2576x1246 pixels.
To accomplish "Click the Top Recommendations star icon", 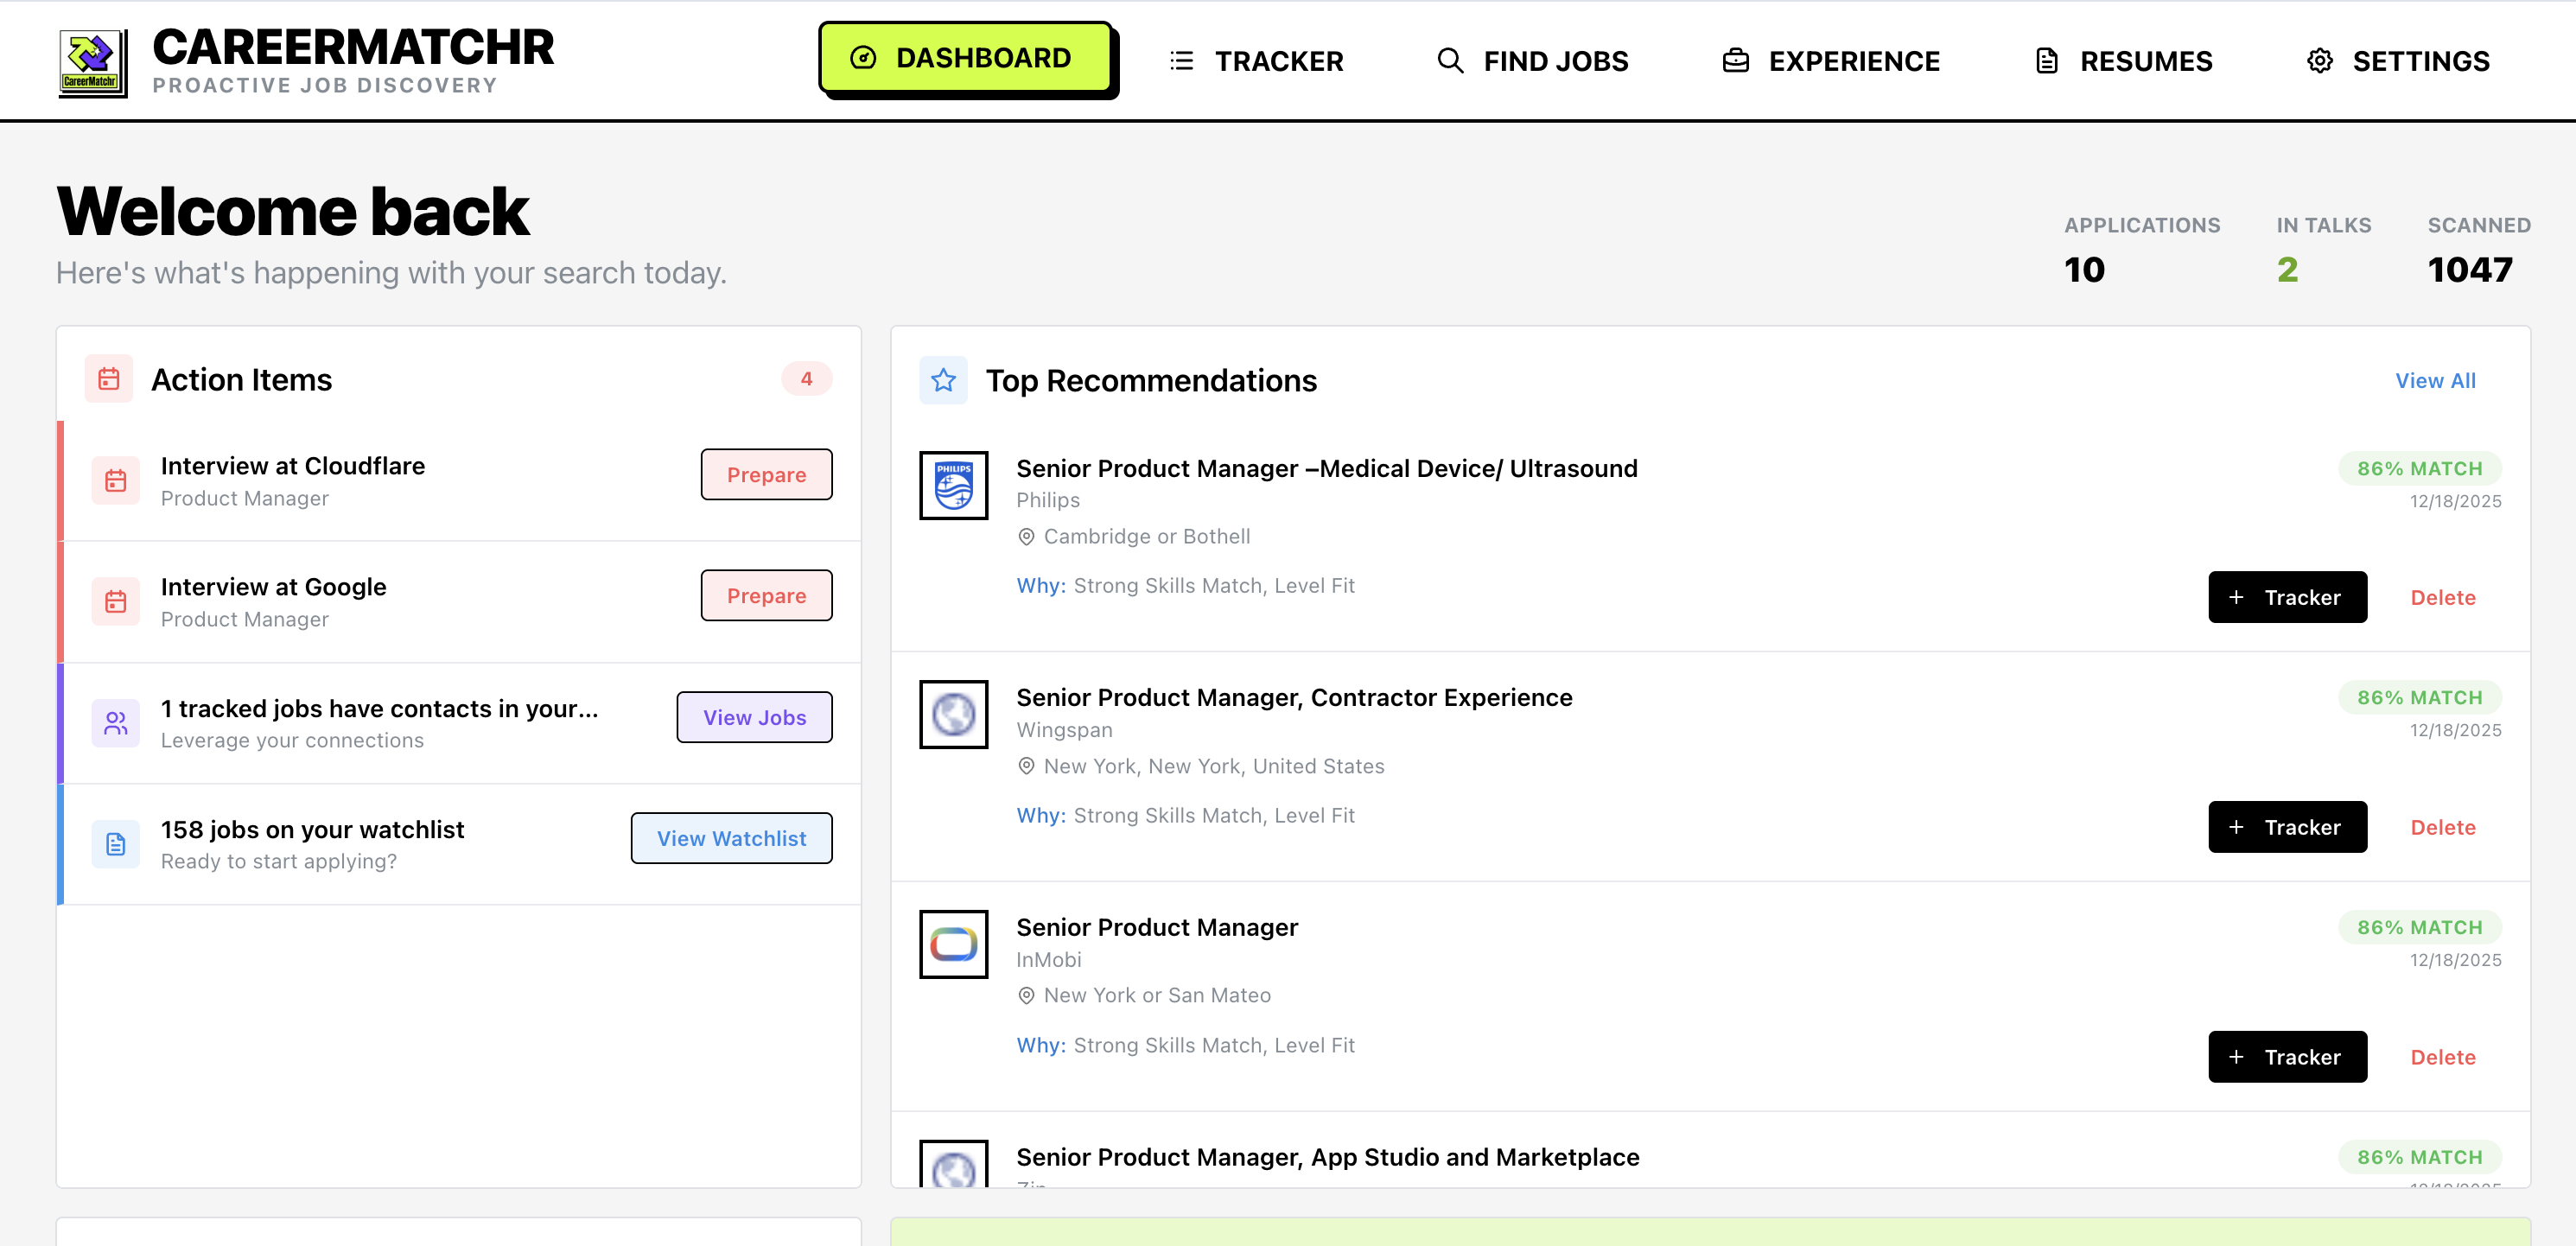I will (943, 380).
